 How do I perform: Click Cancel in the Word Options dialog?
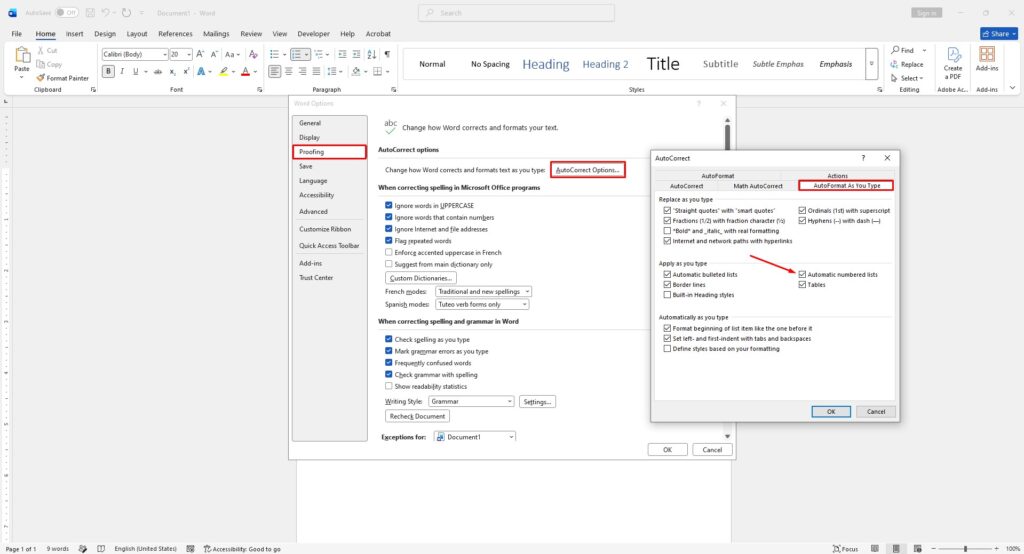[x=712, y=449]
